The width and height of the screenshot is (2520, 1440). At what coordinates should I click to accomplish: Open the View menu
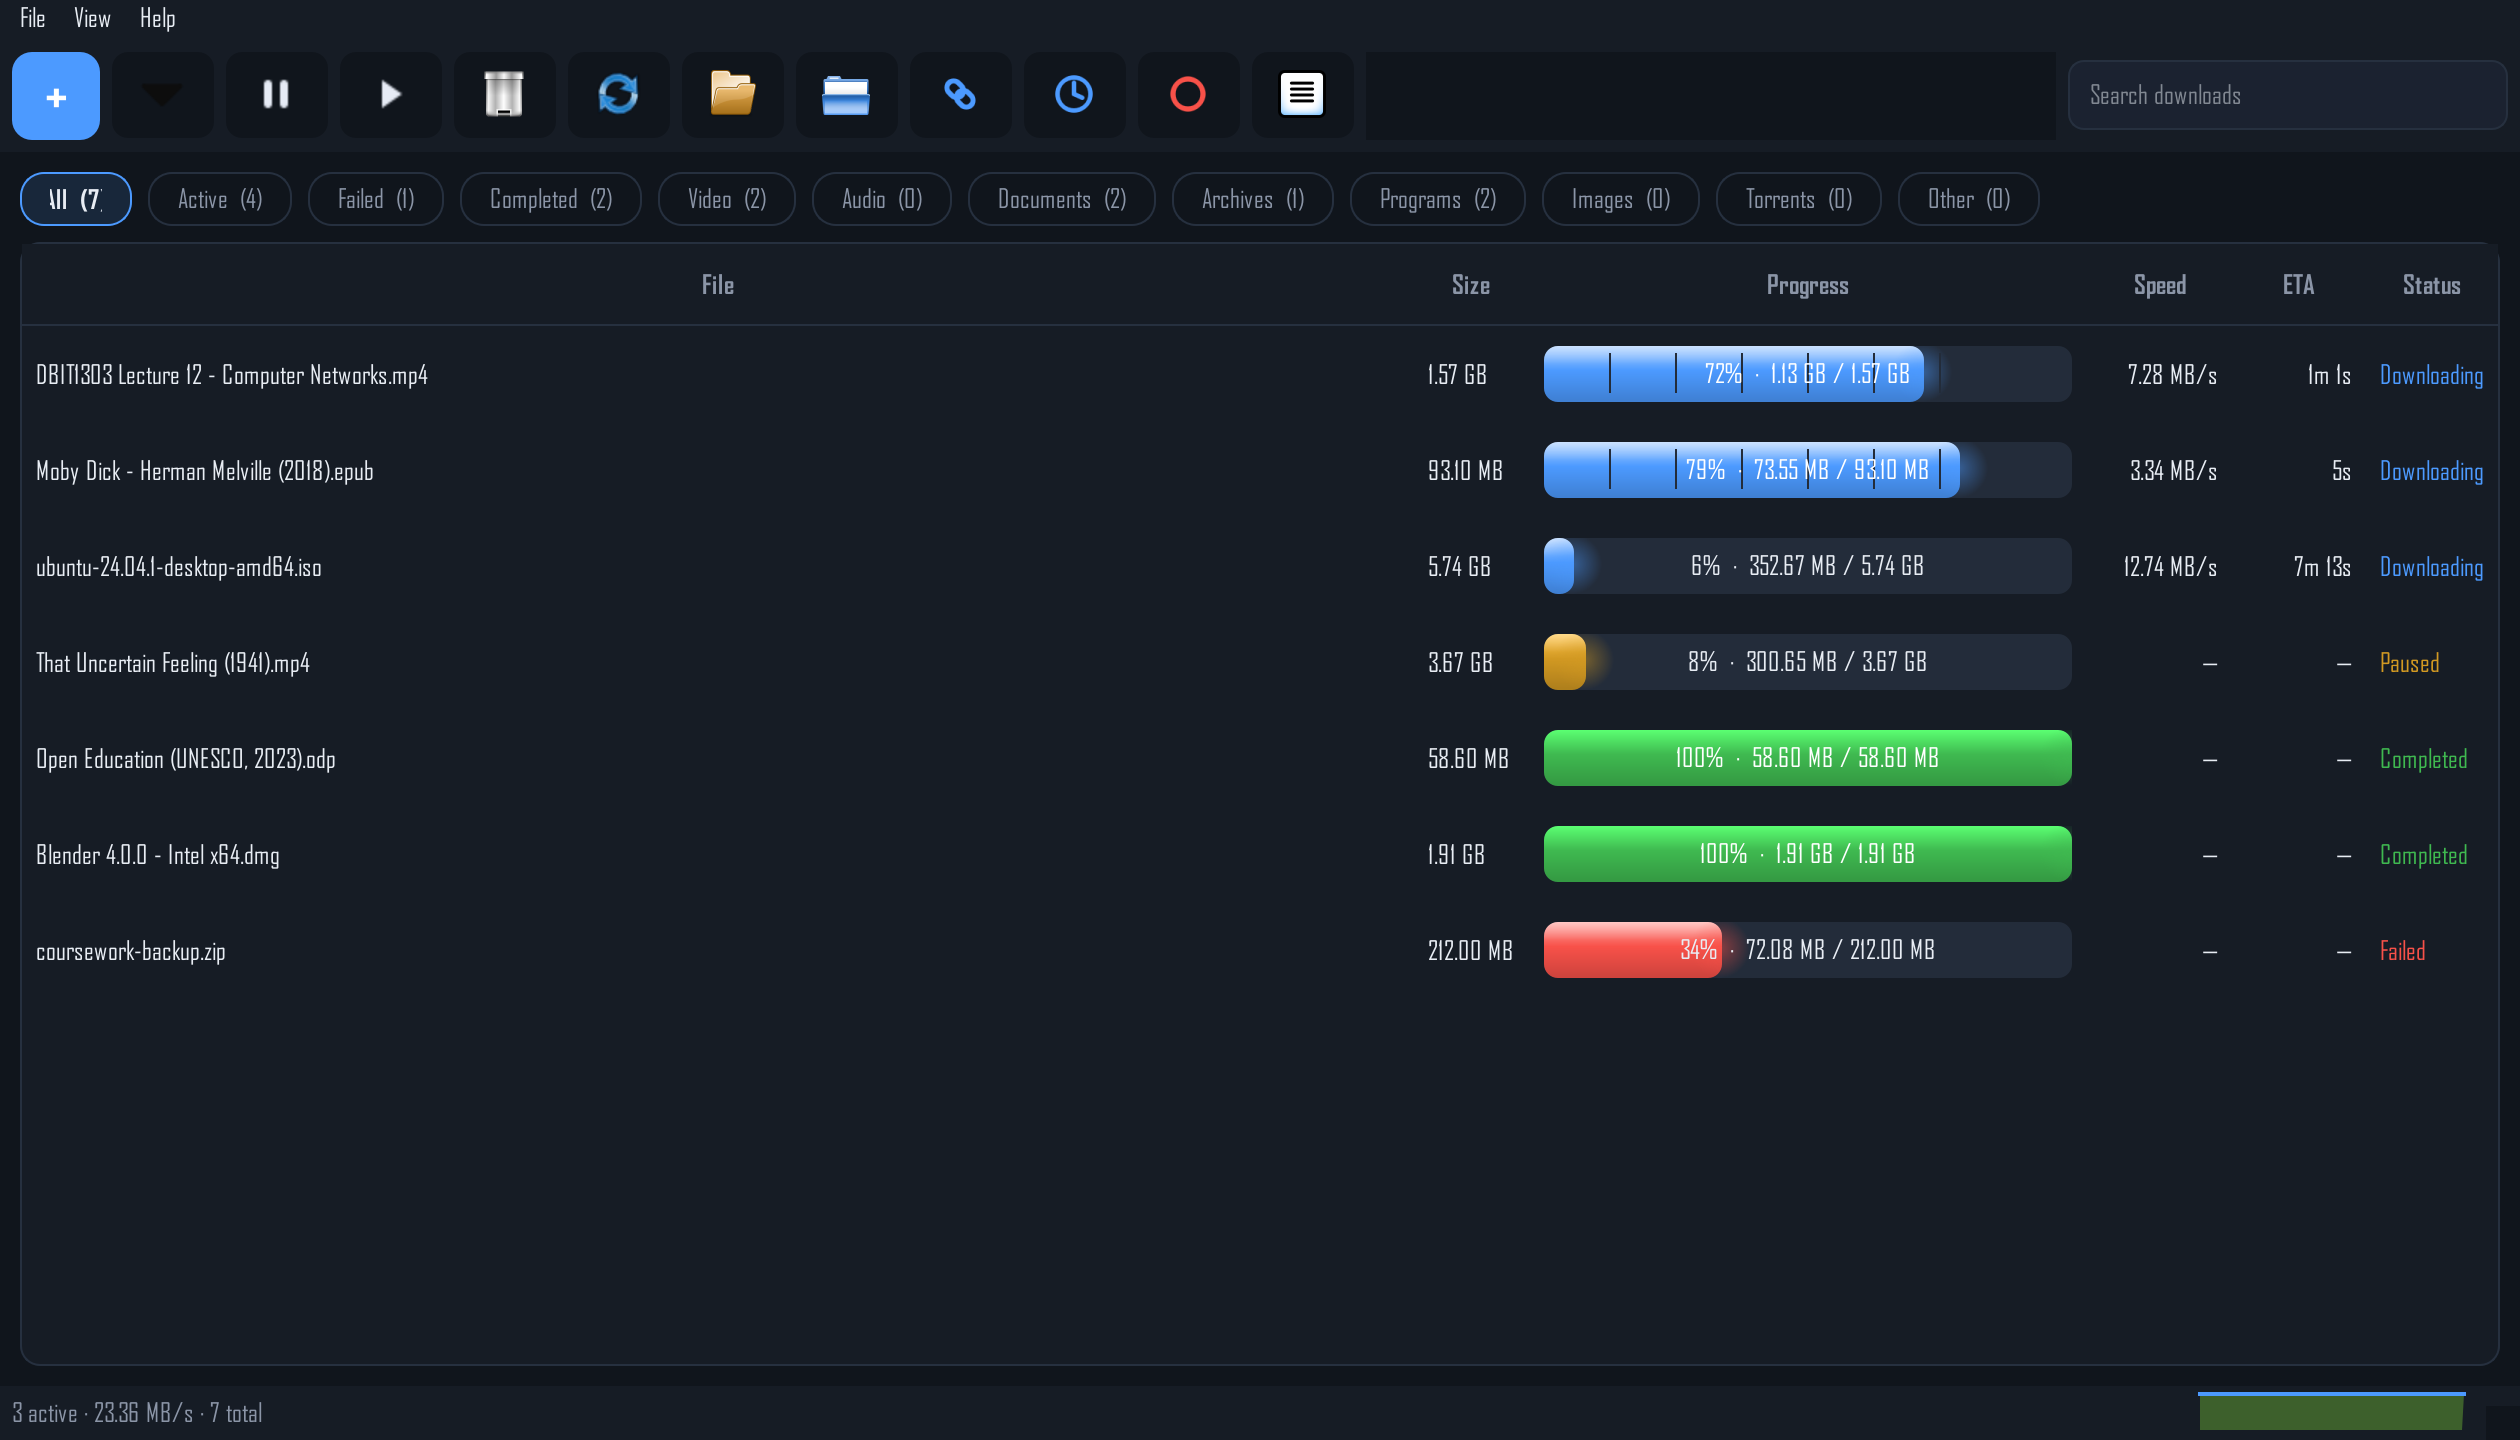coord(92,18)
